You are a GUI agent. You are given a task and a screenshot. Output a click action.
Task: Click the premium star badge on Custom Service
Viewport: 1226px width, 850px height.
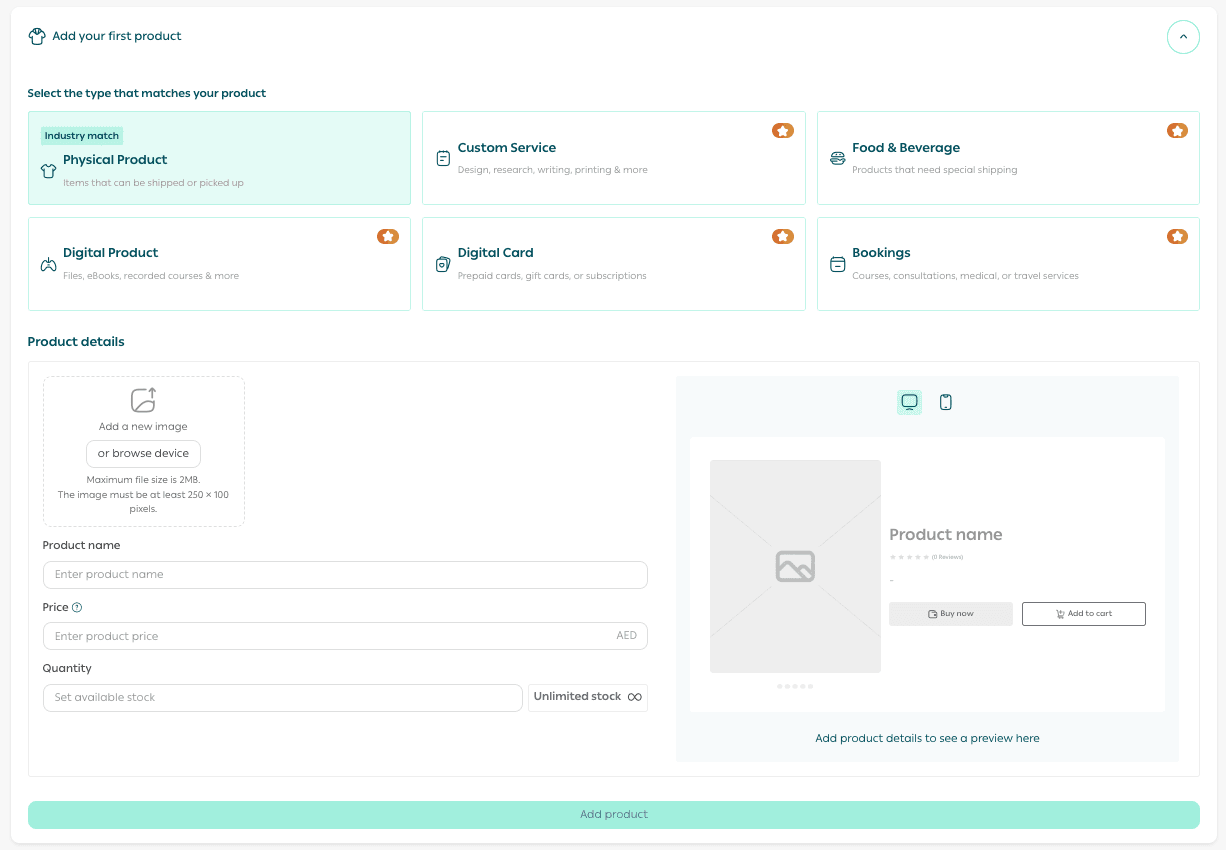pos(782,131)
